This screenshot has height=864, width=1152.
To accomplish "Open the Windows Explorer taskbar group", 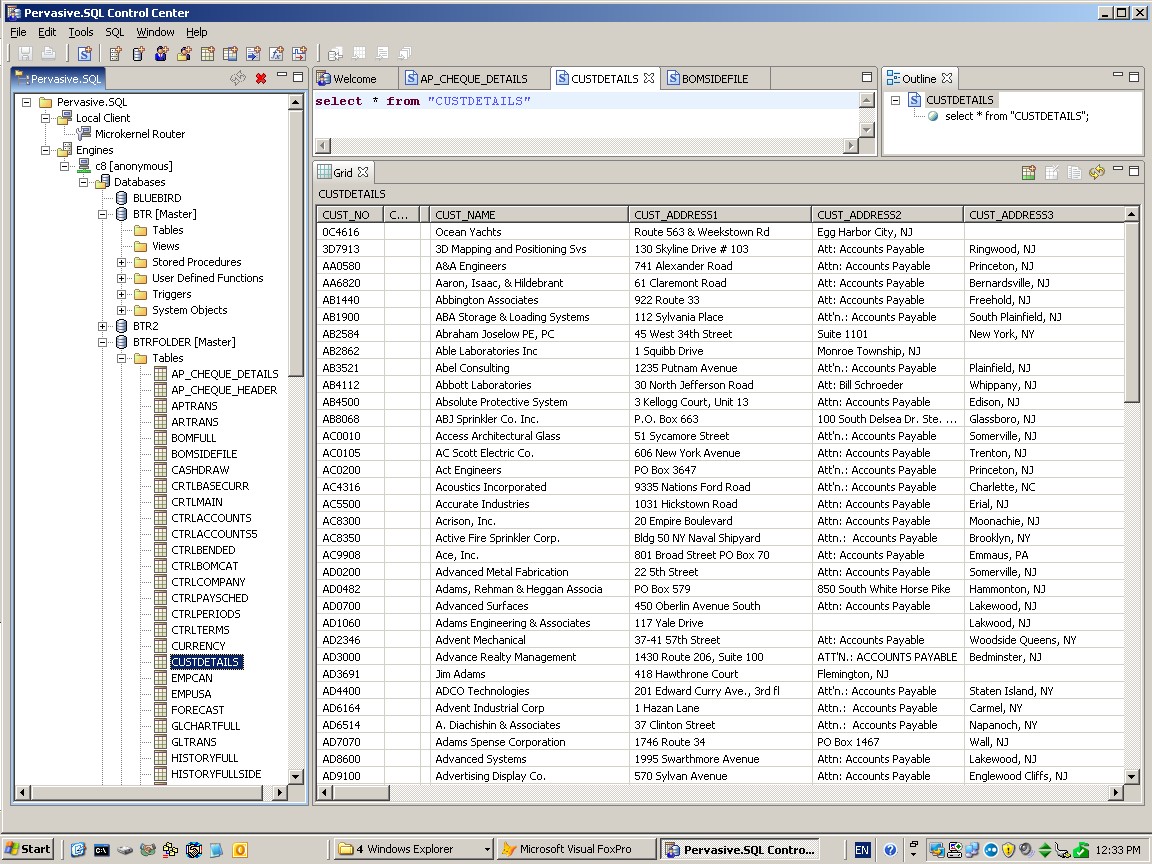I will click(414, 849).
